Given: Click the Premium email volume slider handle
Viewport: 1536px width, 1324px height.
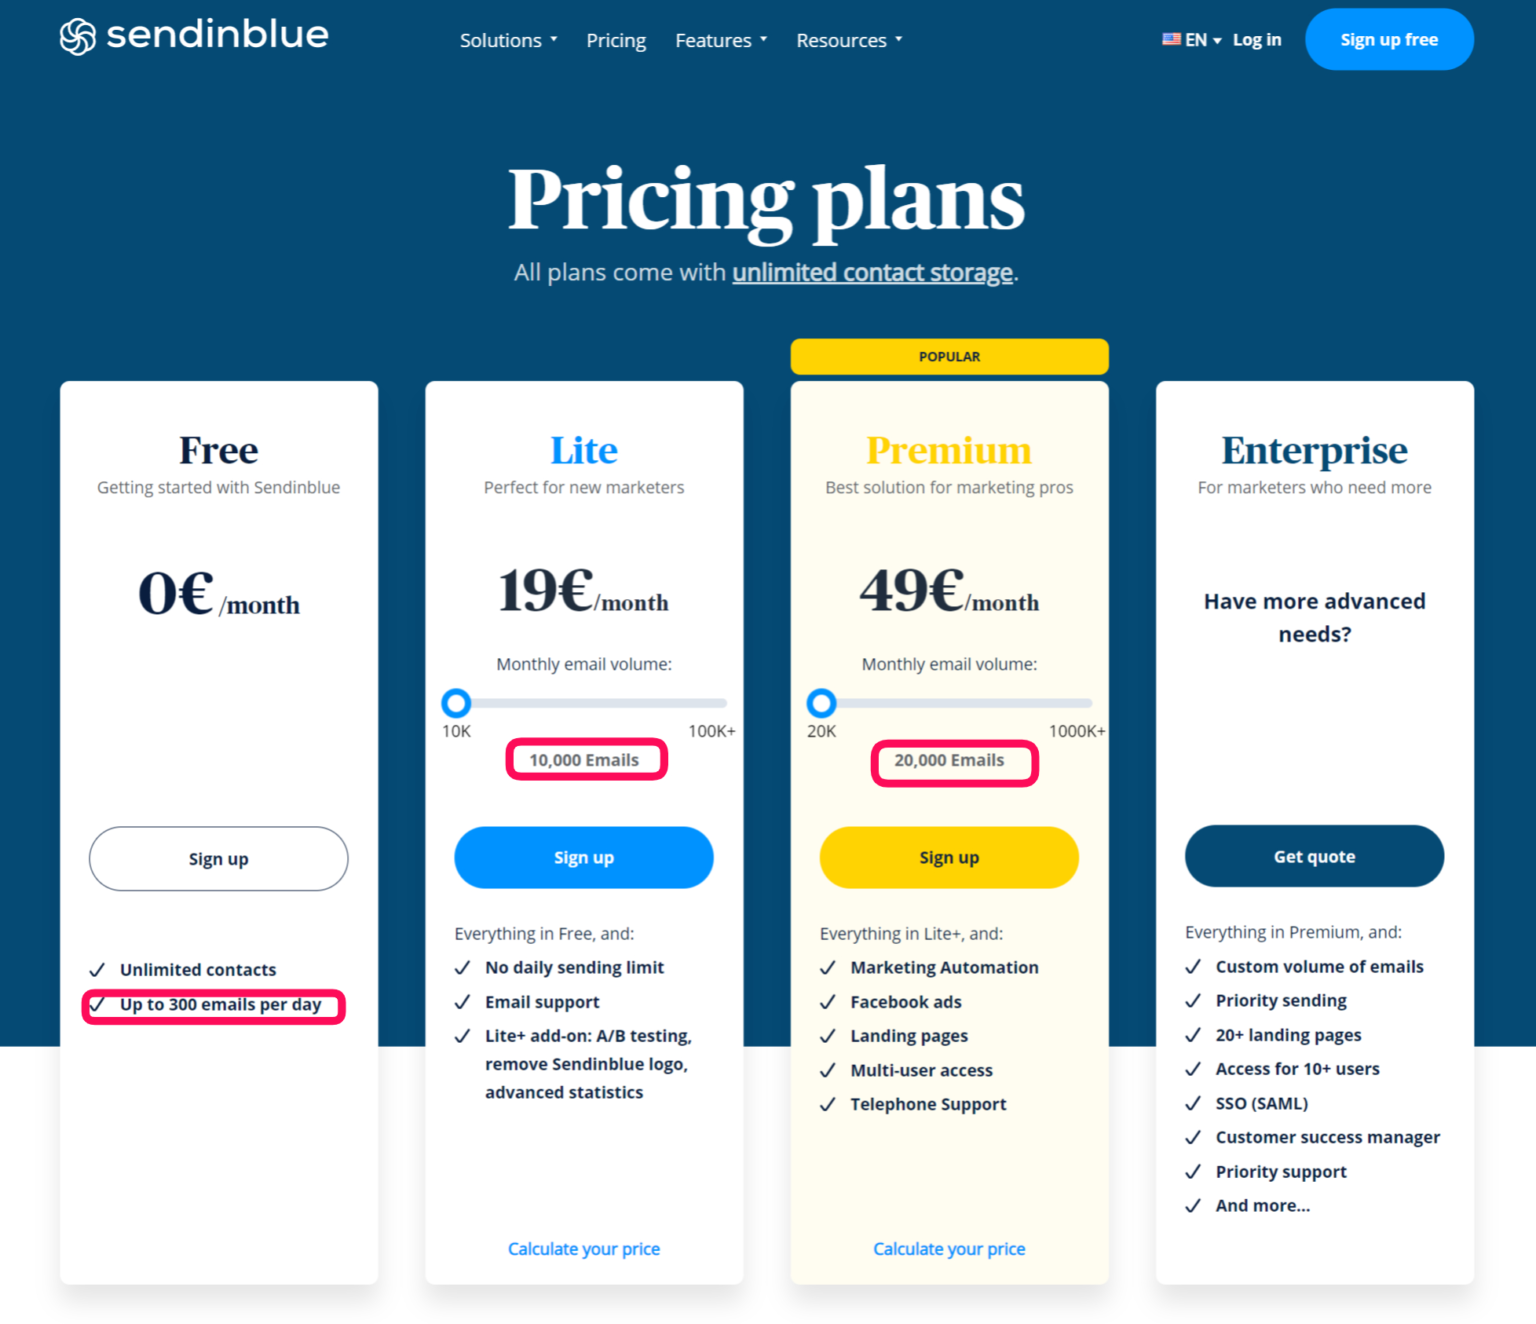Looking at the screenshot, I should pos(821,702).
